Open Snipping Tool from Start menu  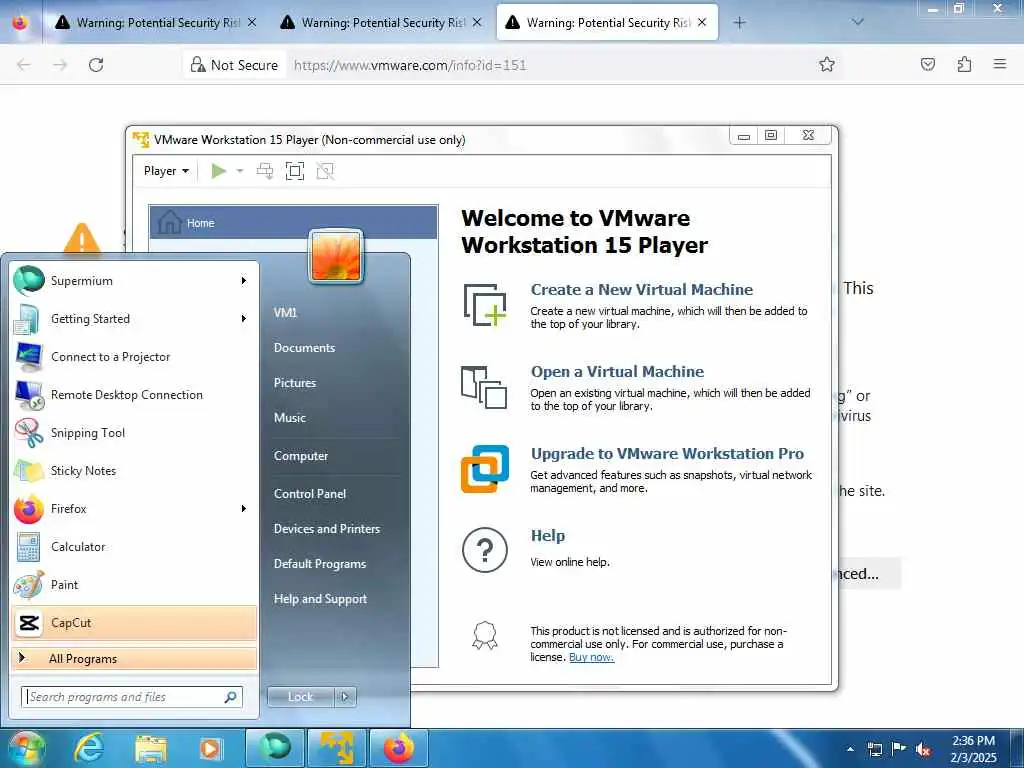click(x=134, y=432)
